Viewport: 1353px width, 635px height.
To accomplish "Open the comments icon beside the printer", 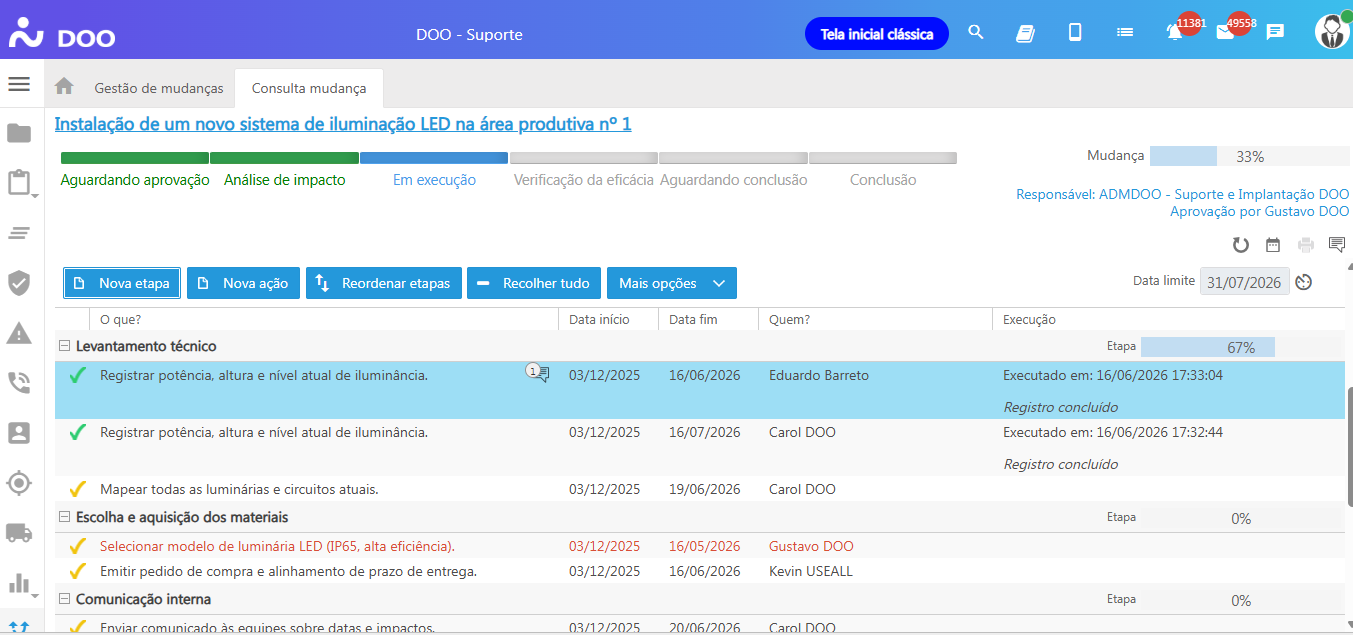I will [x=1337, y=245].
